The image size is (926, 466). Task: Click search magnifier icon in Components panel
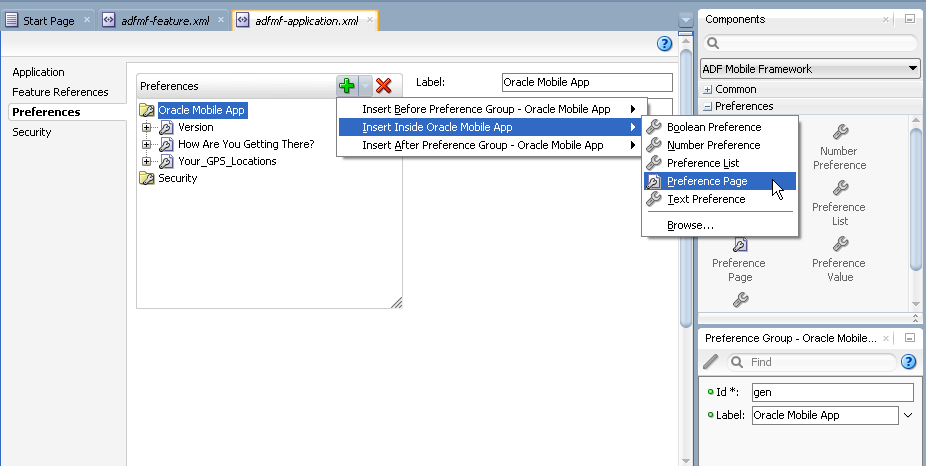pyautogui.click(x=713, y=43)
